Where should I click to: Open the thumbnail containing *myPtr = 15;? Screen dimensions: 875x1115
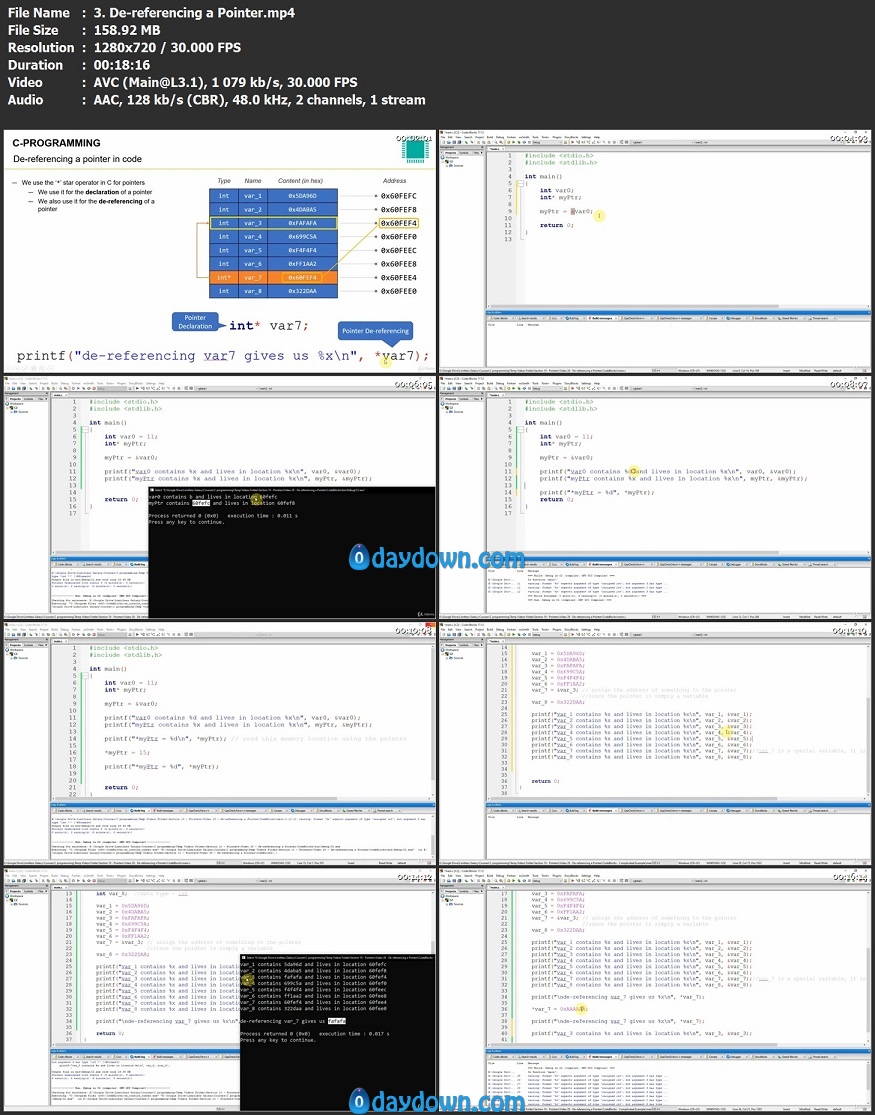[x=220, y=743]
